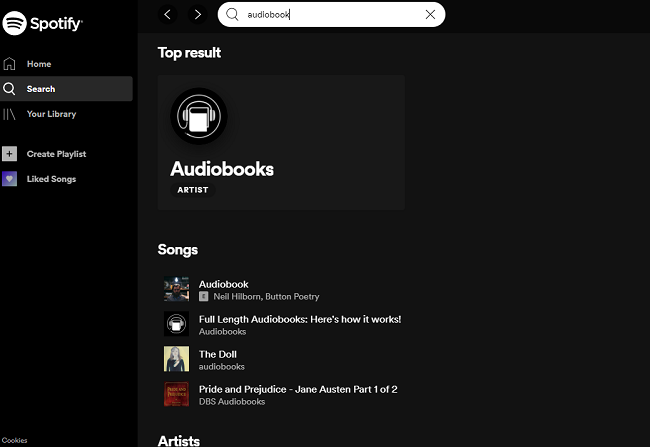650x447 pixels.
Task: Click the Create Playlist plus icon
Action: click(10, 154)
